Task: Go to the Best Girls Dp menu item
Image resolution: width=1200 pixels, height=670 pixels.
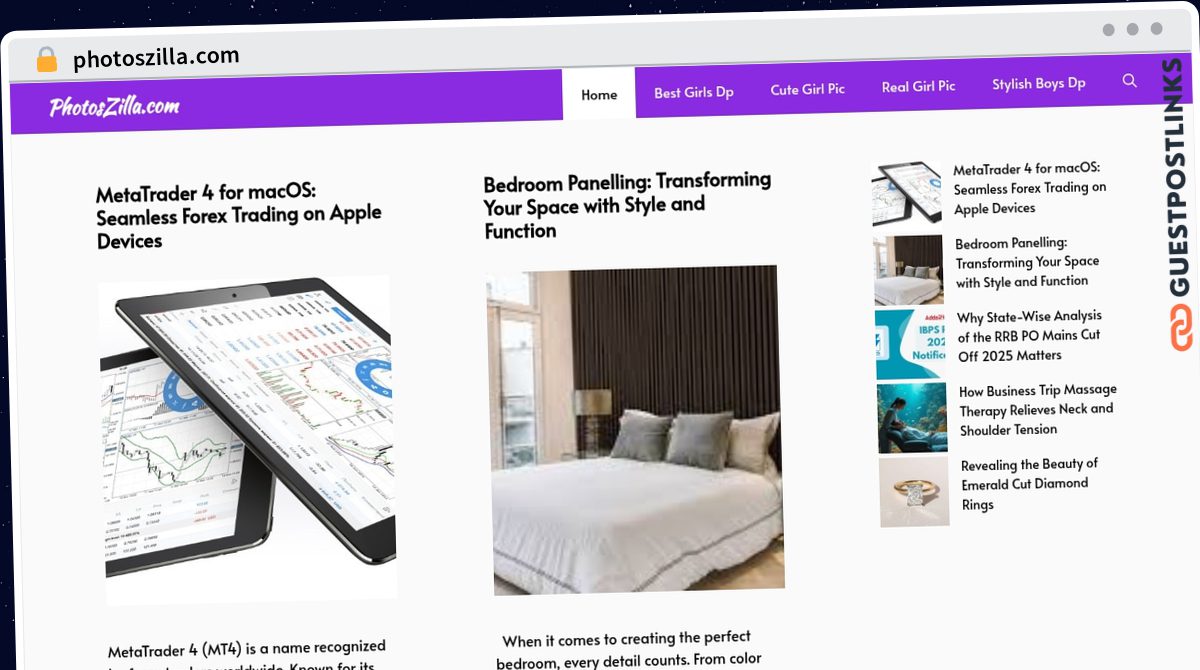Action: [x=694, y=92]
